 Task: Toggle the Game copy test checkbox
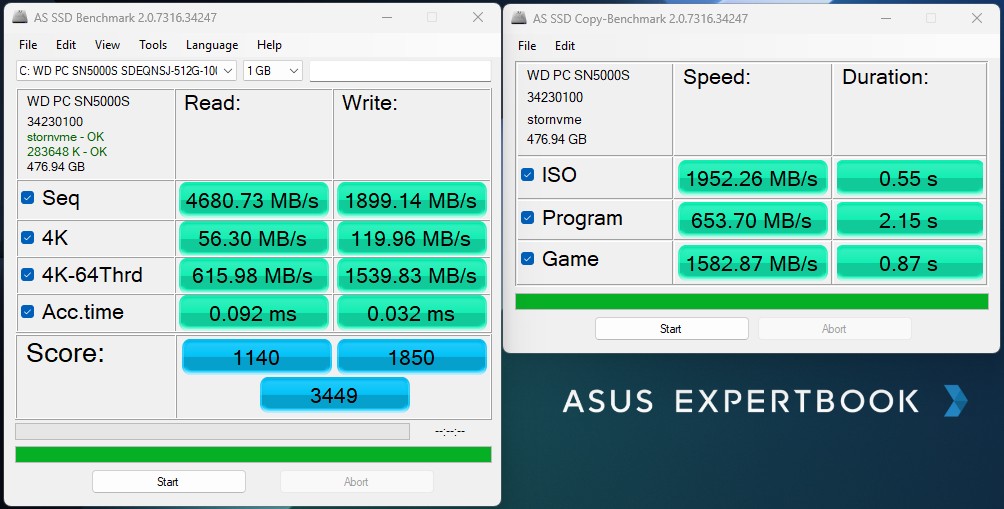[527, 259]
